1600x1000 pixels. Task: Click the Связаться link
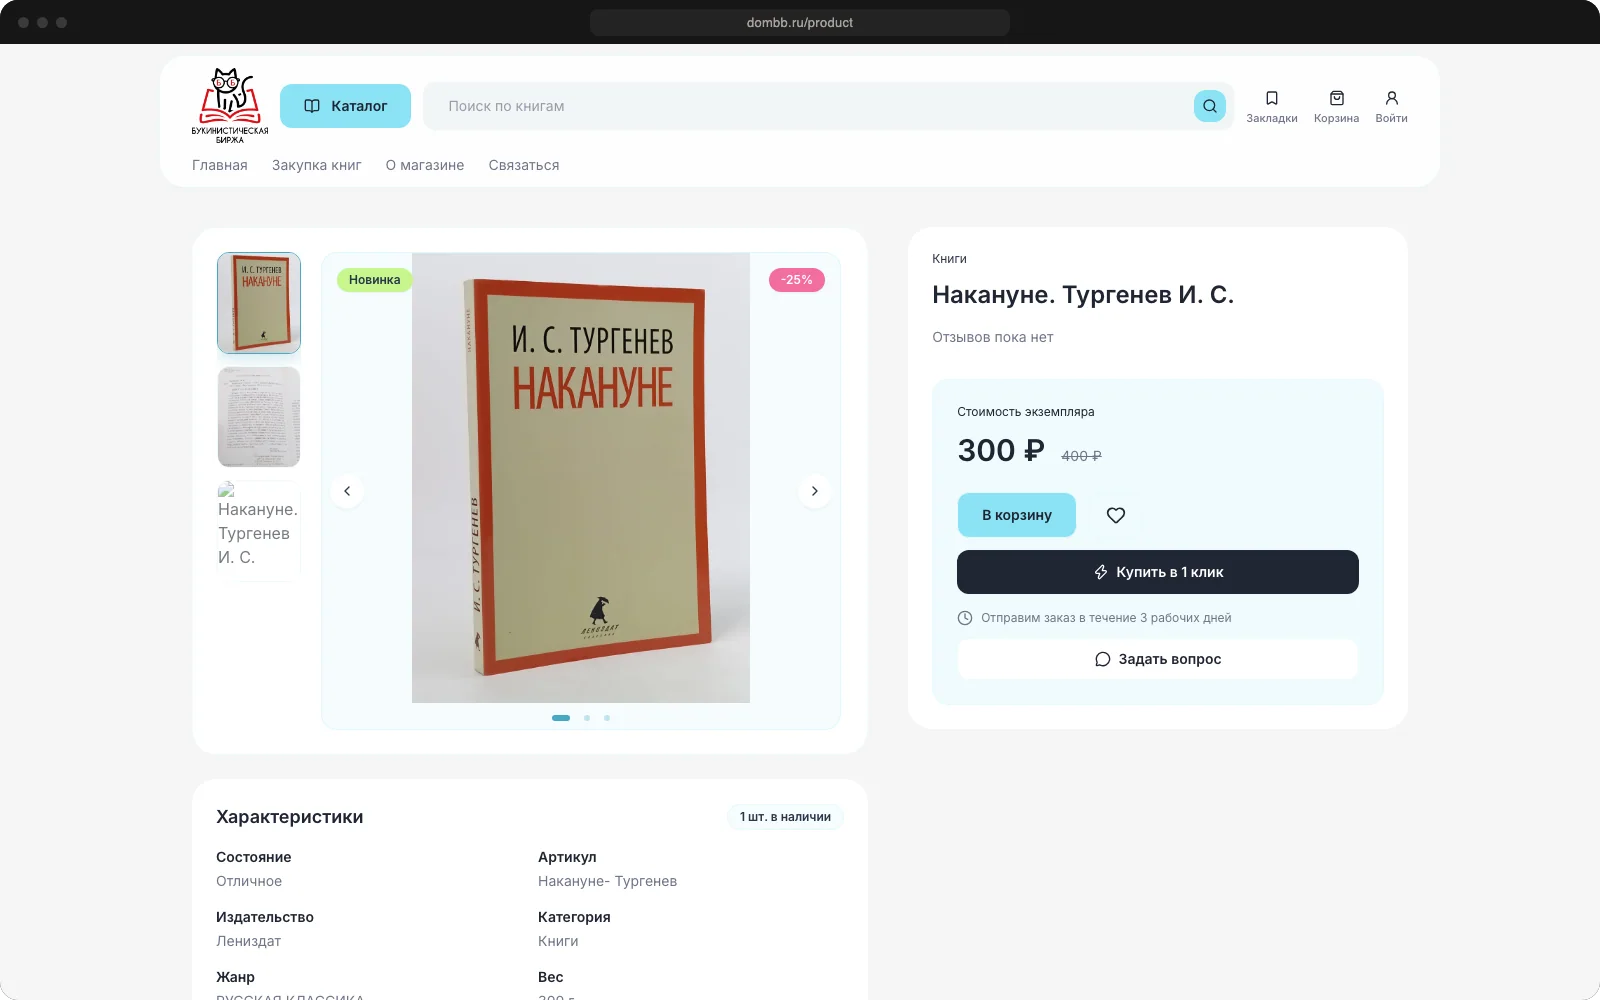(x=524, y=165)
